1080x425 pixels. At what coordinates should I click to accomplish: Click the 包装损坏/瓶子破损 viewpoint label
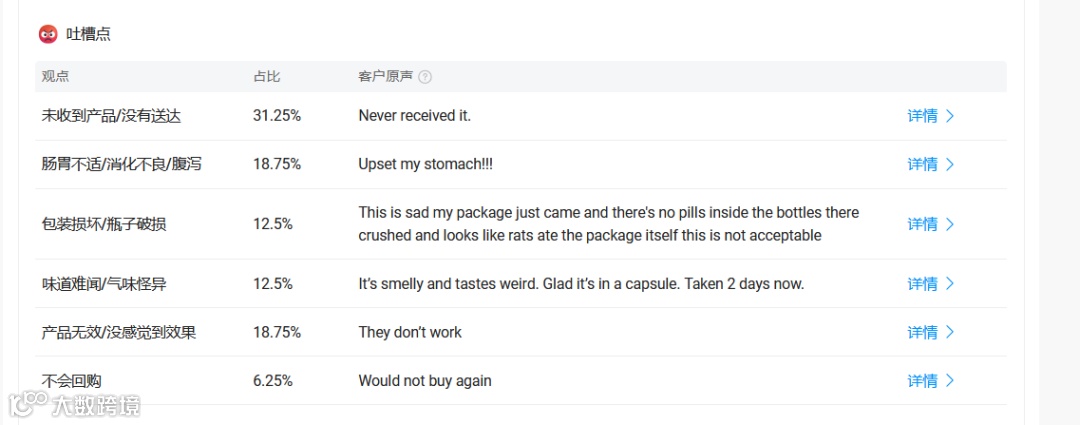pyautogui.click(x=104, y=224)
